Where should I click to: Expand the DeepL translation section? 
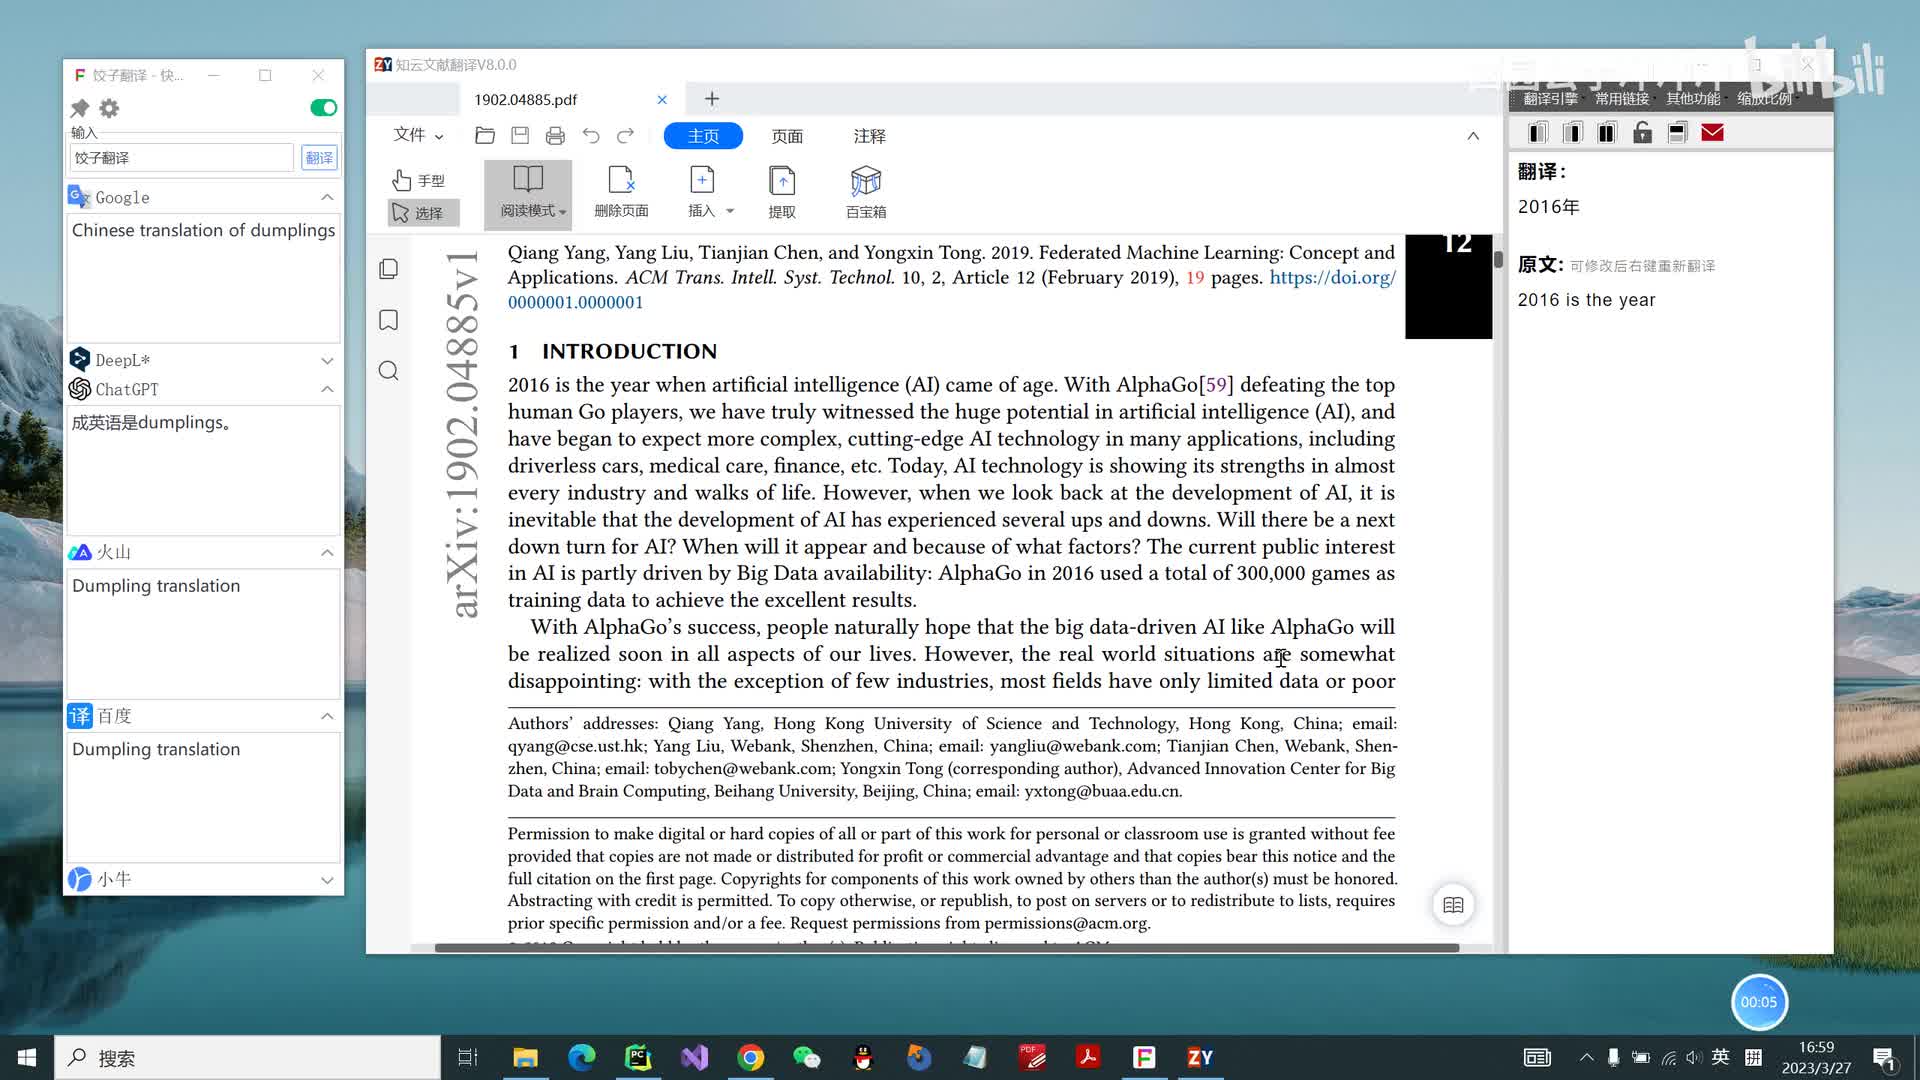327,360
